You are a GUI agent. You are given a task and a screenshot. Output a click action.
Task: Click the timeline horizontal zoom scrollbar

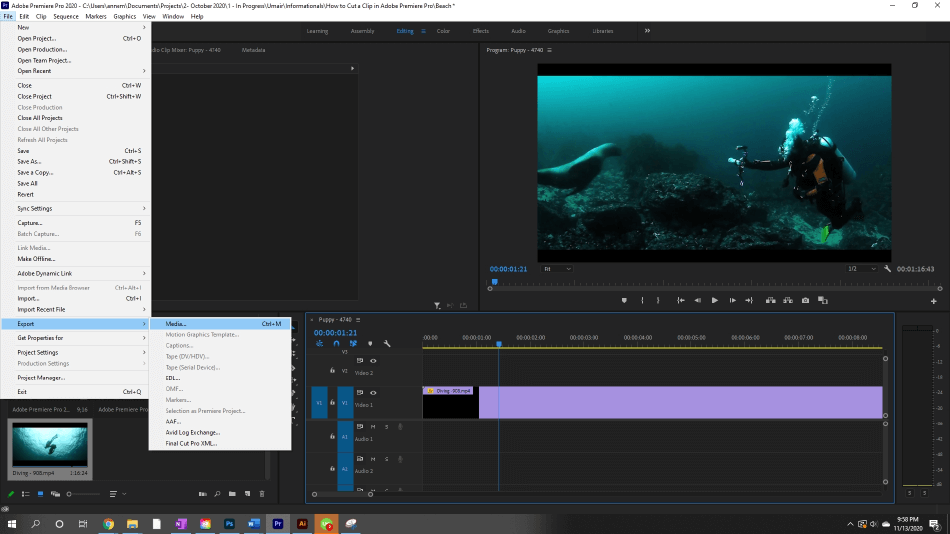click(x=342, y=494)
